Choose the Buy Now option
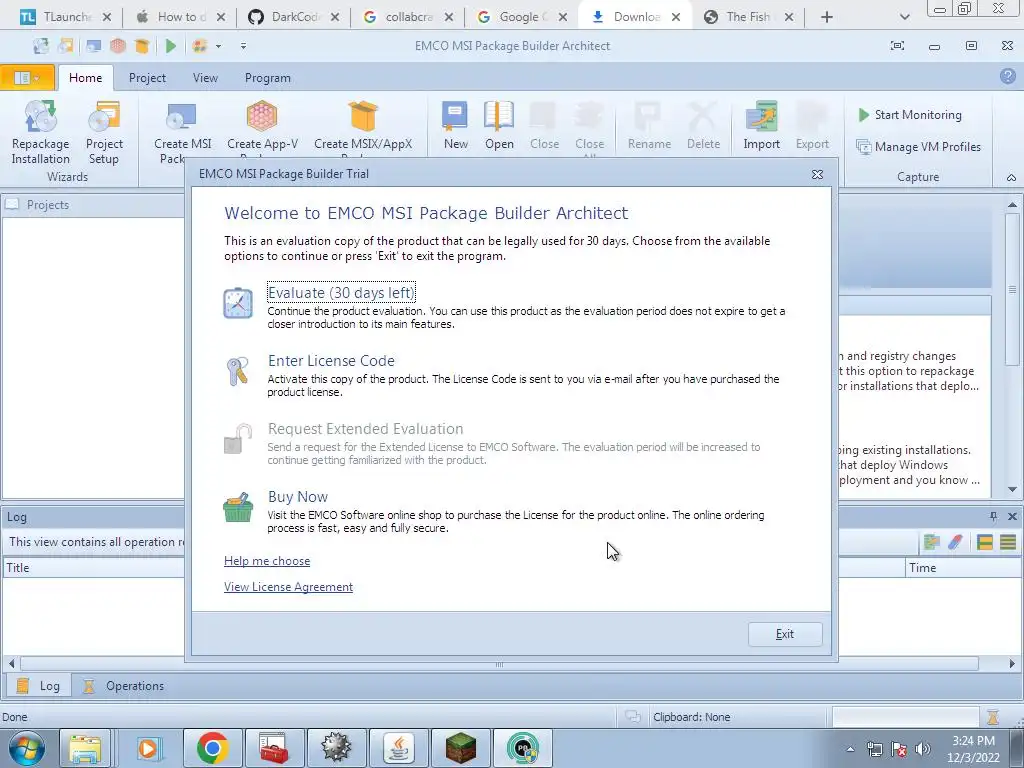The image size is (1024, 768). point(298,496)
